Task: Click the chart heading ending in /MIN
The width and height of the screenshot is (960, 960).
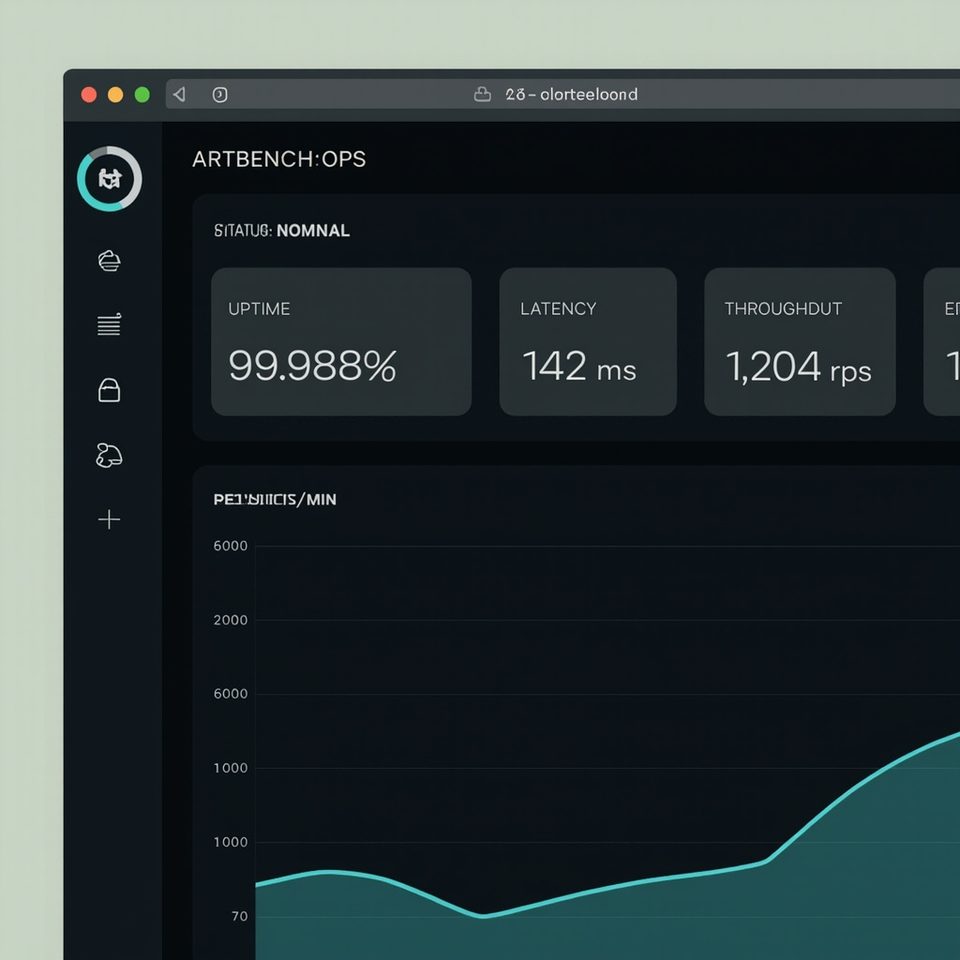Action: click(x=275, y=500)
